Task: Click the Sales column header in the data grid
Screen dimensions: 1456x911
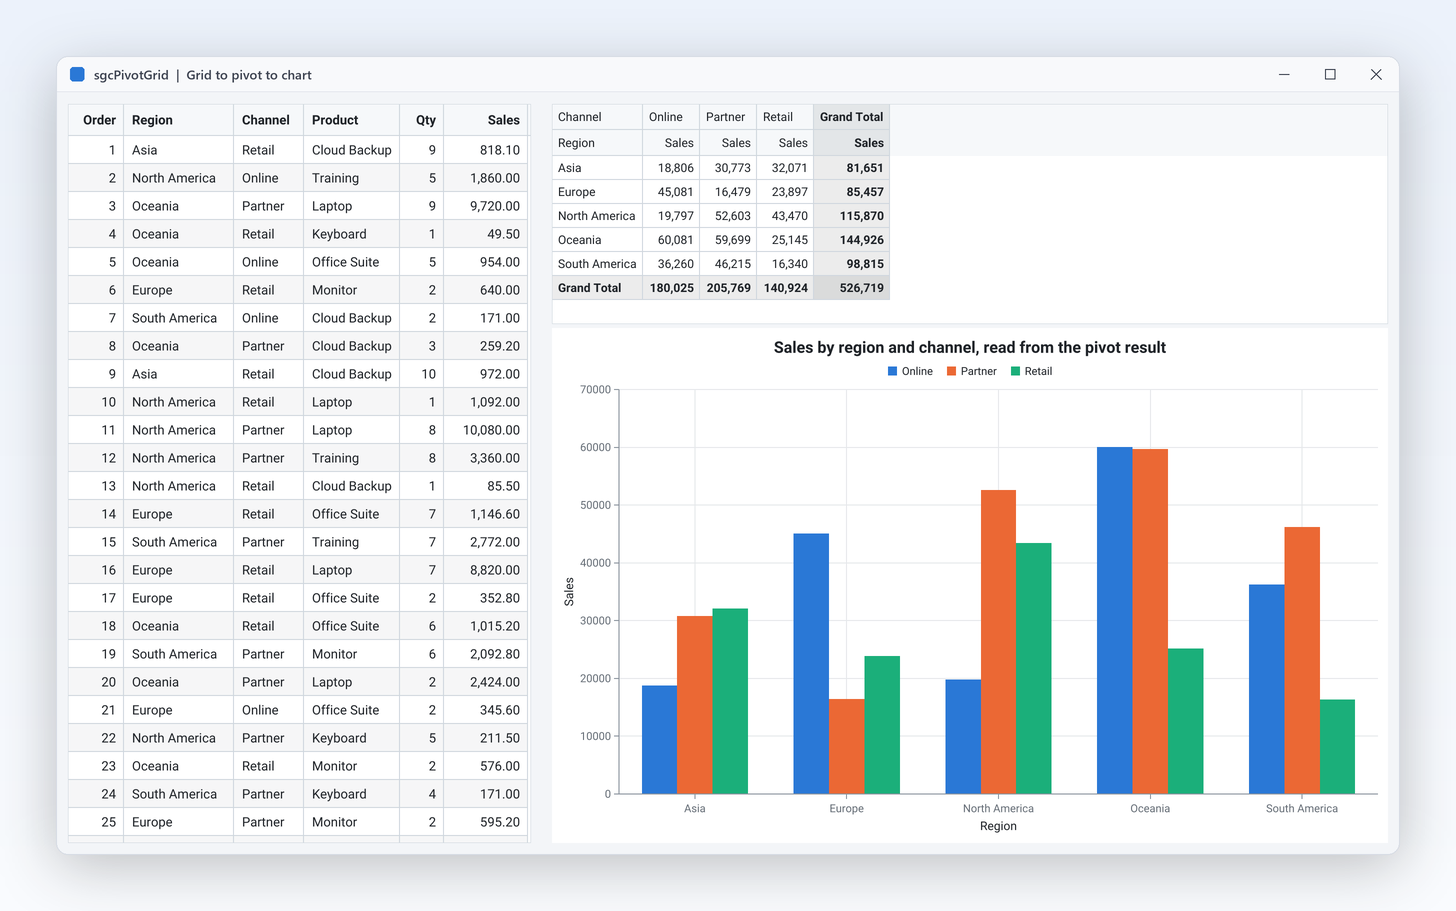Action: (486, 120)
